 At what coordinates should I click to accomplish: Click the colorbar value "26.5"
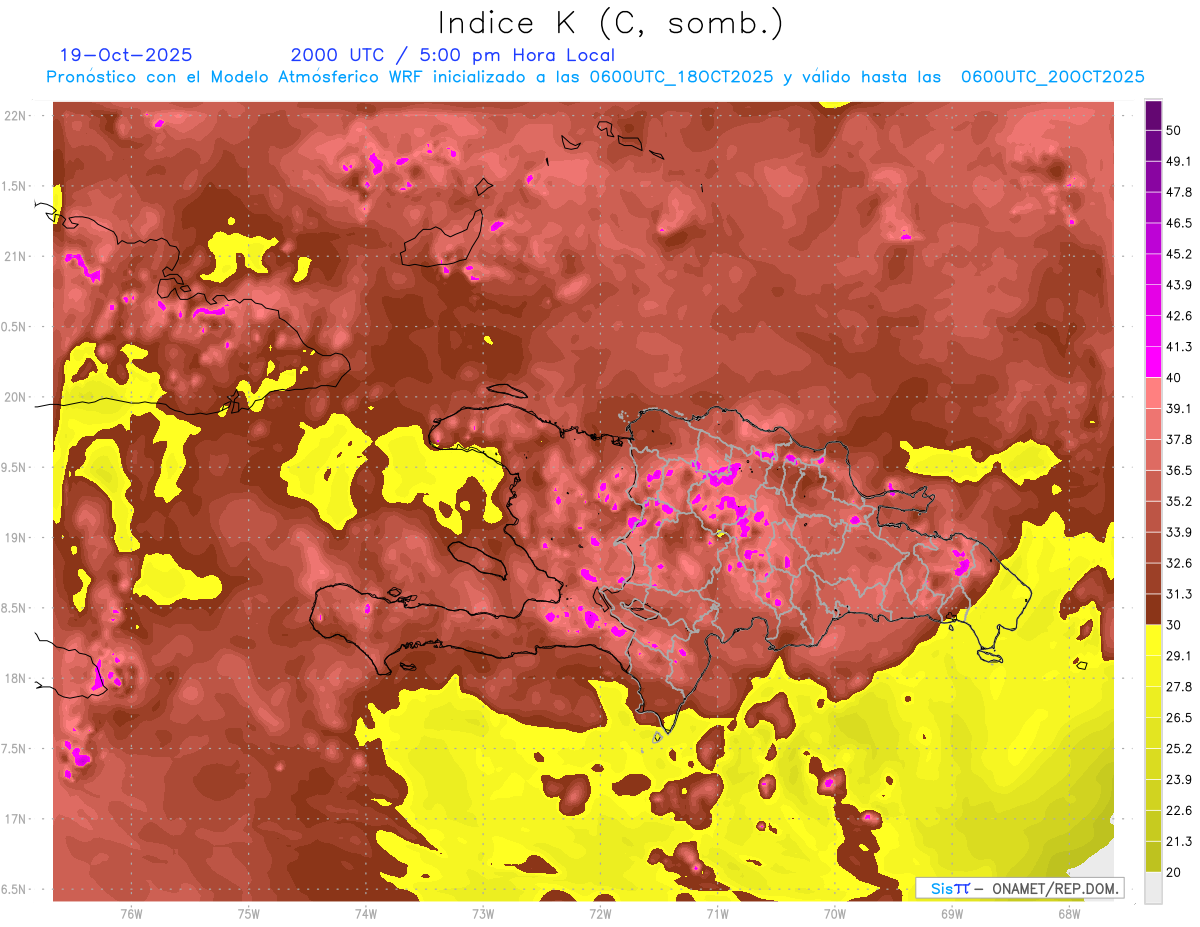(x=1178, y=718)
